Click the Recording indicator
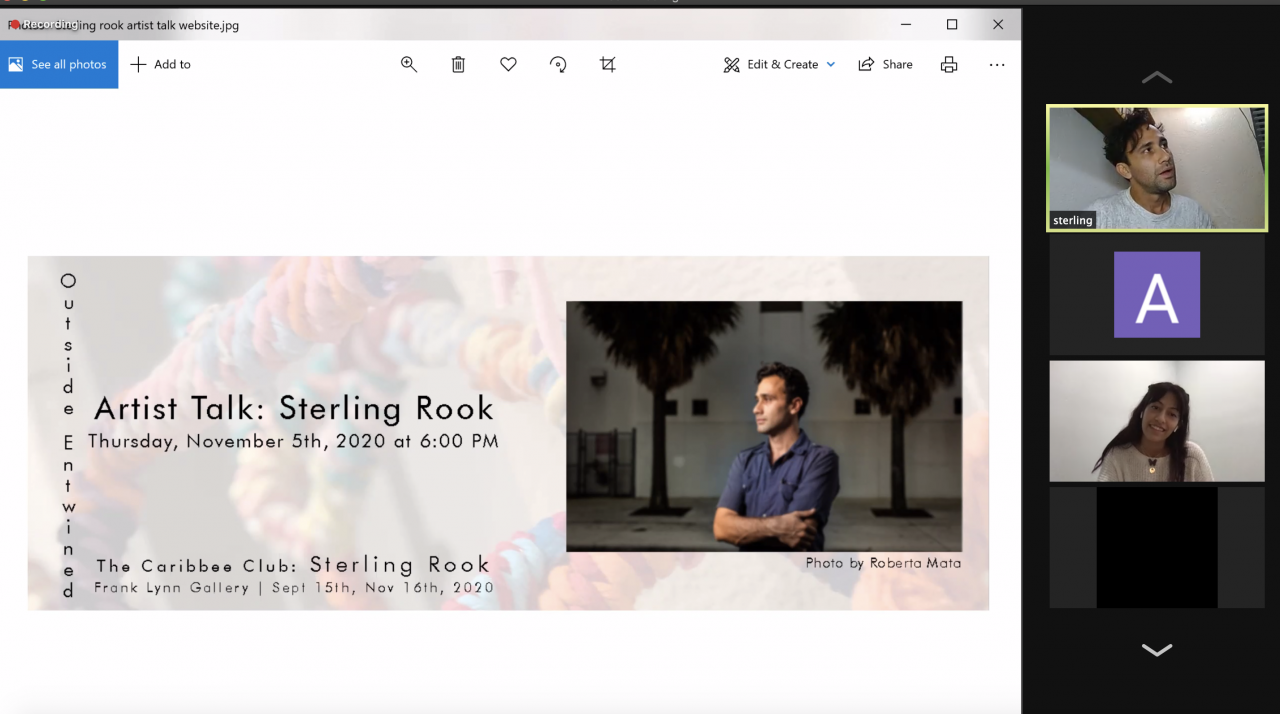 click(x=43, y=24)
